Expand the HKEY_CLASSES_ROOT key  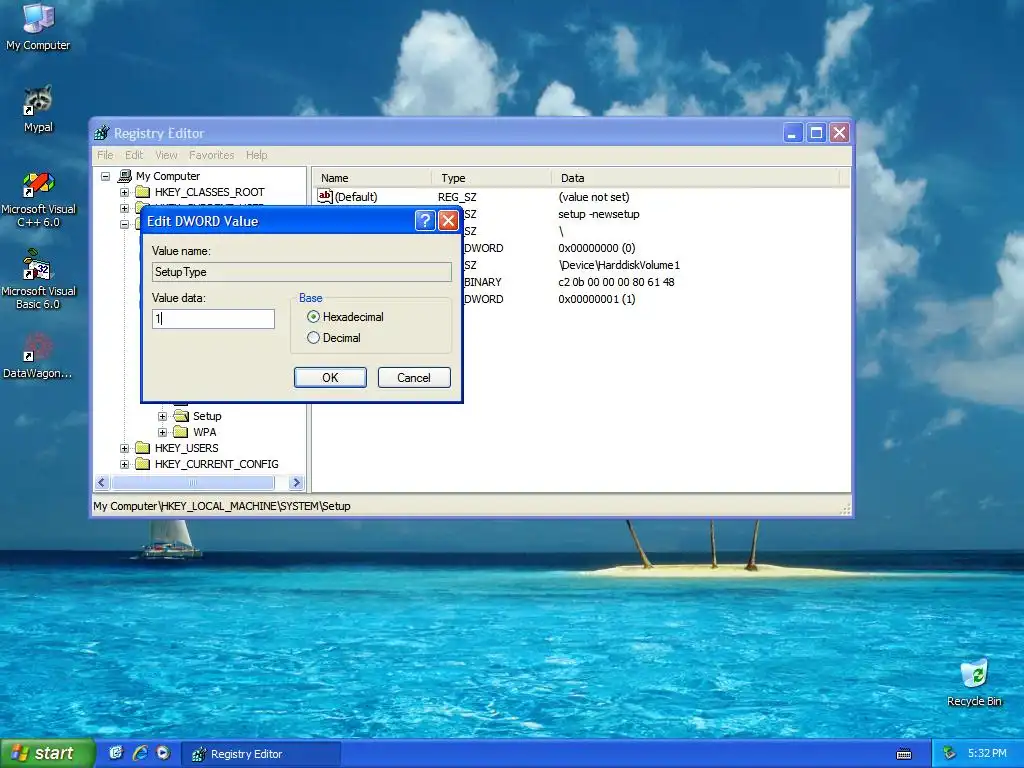coord(124,192)
